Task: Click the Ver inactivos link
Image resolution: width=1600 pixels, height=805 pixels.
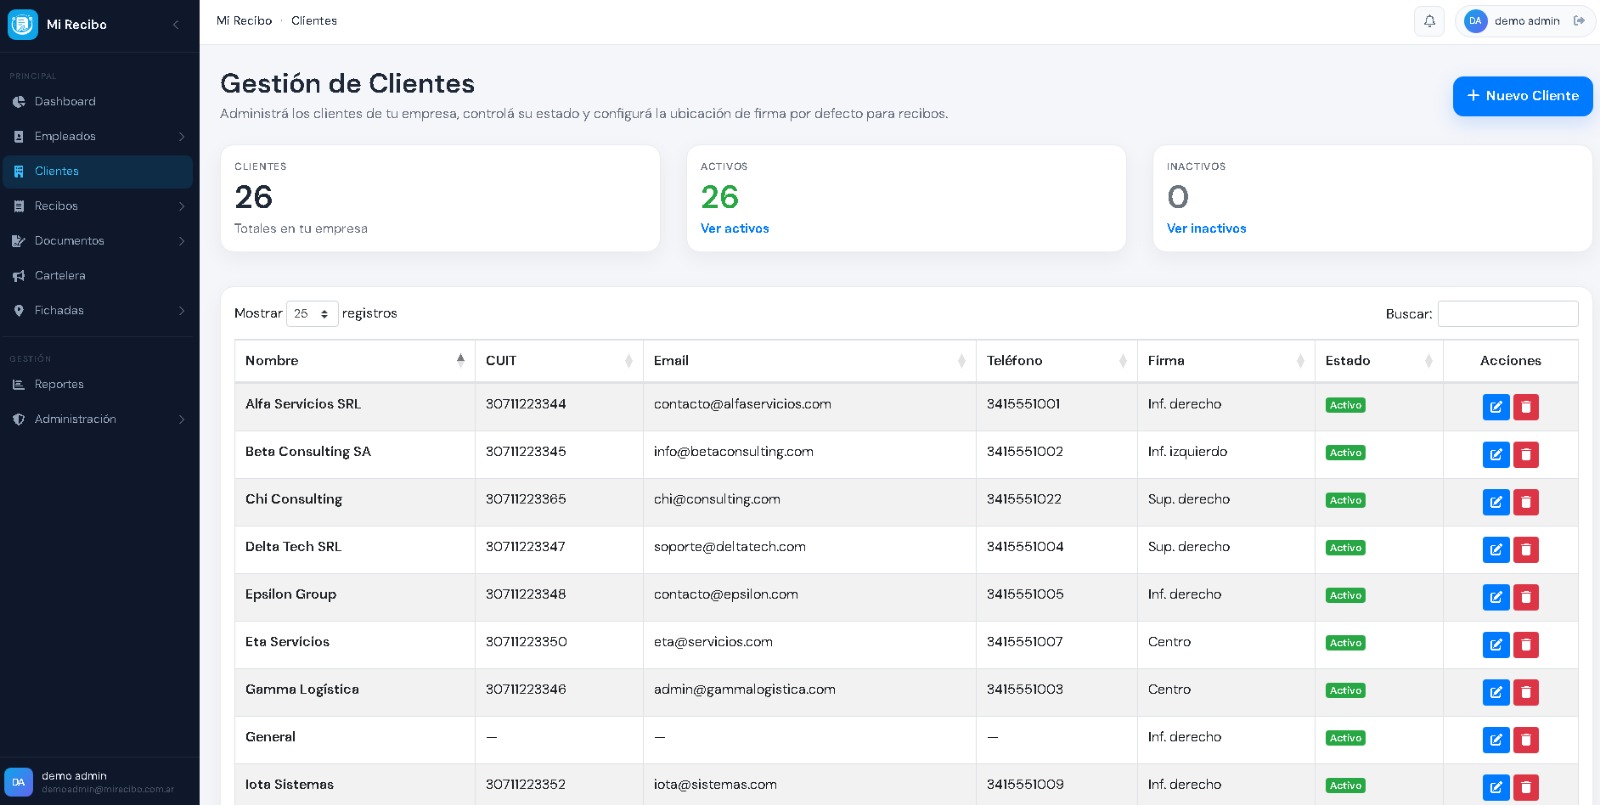Action: [1206, 229]
